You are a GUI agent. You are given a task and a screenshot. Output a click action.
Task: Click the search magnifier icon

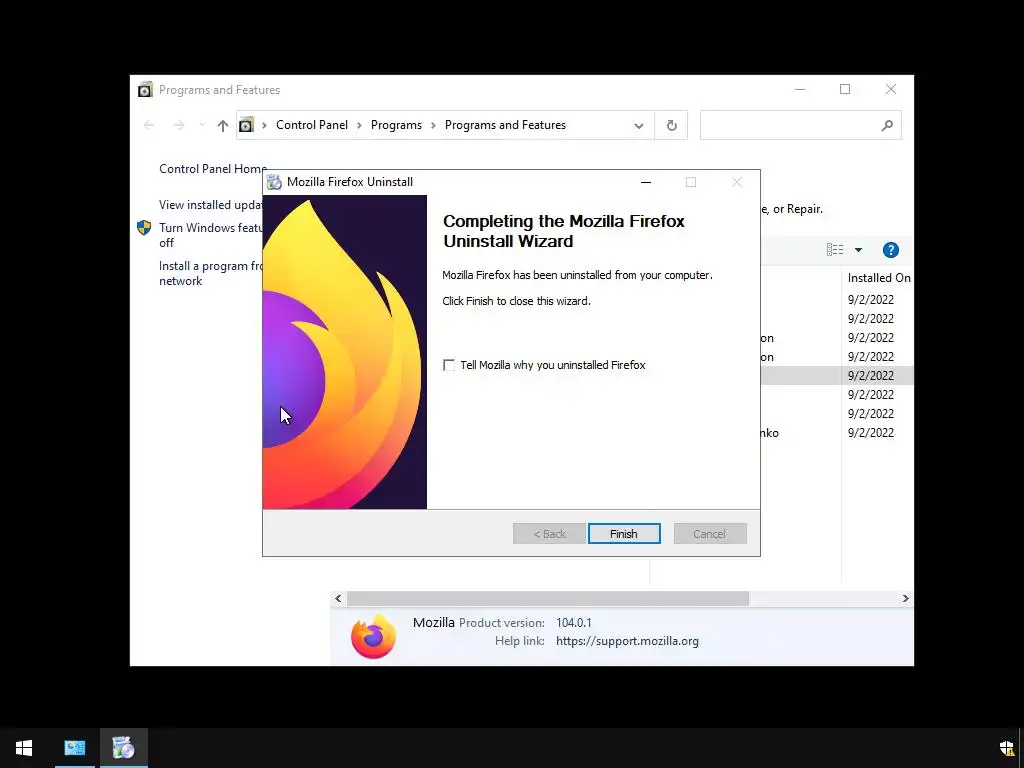[886, 125]
